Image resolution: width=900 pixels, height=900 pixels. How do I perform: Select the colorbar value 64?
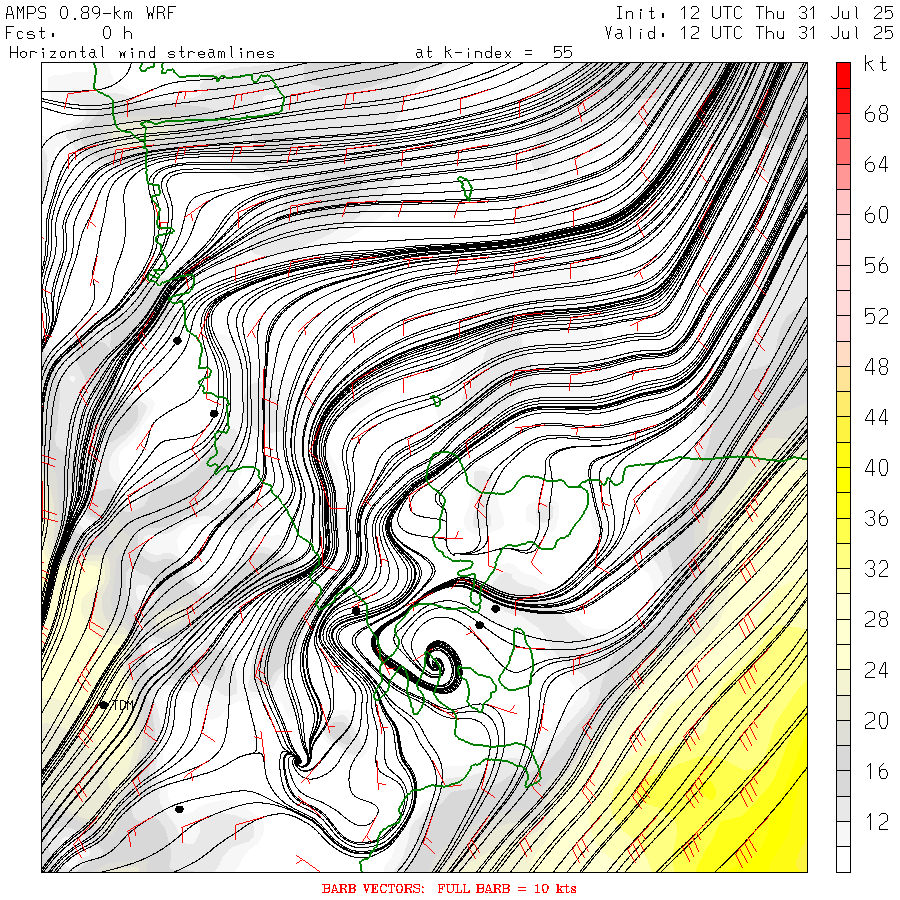point(876,165)
